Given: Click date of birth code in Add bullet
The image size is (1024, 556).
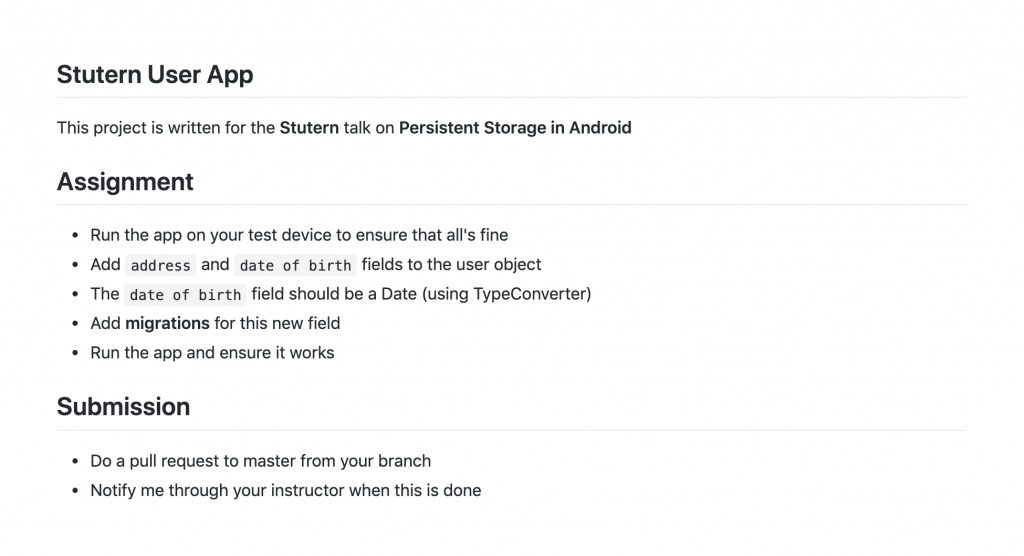Looking at the screenshot, I should (295, 265).
